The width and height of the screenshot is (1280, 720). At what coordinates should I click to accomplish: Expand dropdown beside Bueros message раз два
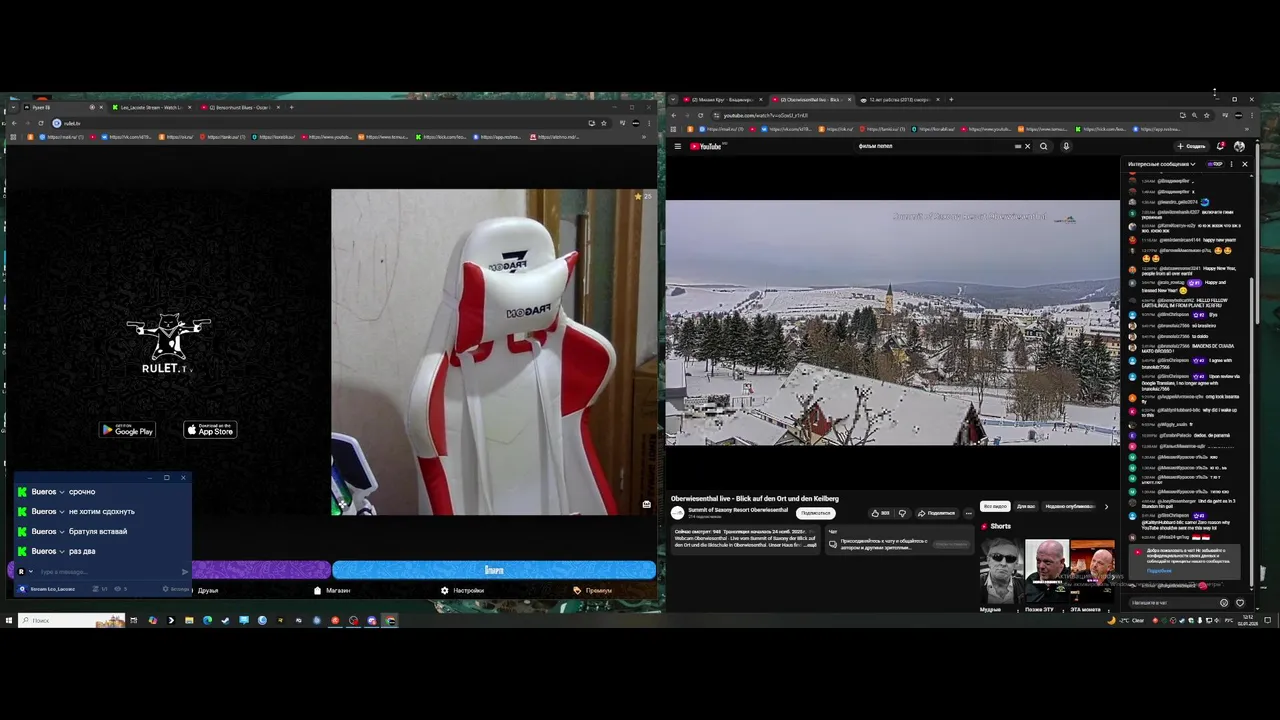62,552
